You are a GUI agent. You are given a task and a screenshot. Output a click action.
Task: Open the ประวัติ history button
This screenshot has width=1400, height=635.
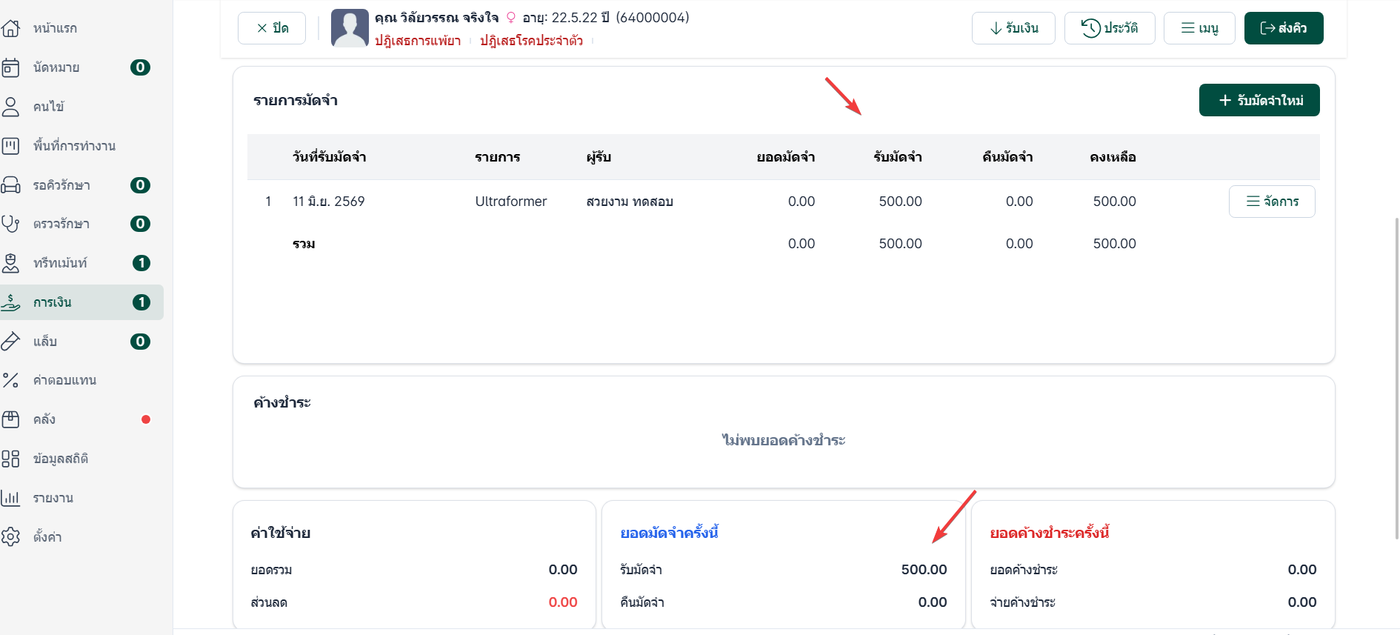1110,28
